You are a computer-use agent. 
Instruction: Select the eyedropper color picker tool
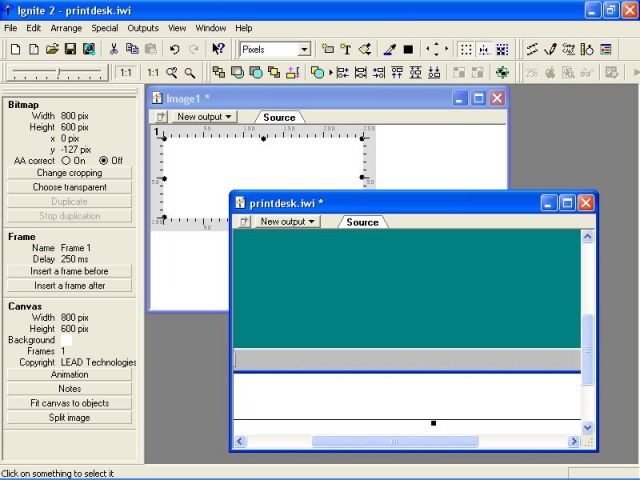point(390,48)
